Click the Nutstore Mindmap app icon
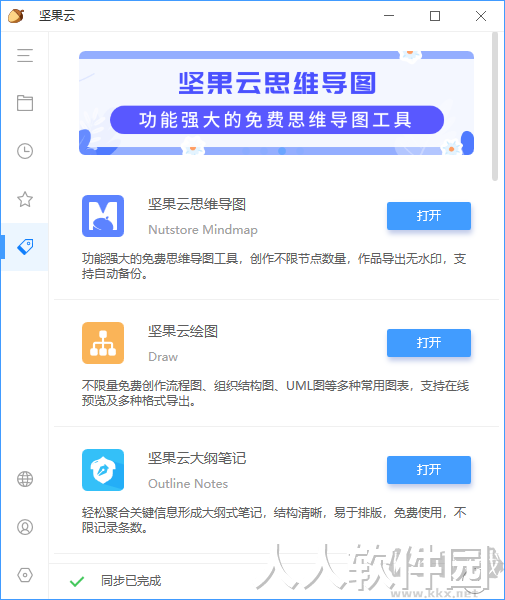The width and height of the screenshot is (505, 600). (x=103, y=216)
